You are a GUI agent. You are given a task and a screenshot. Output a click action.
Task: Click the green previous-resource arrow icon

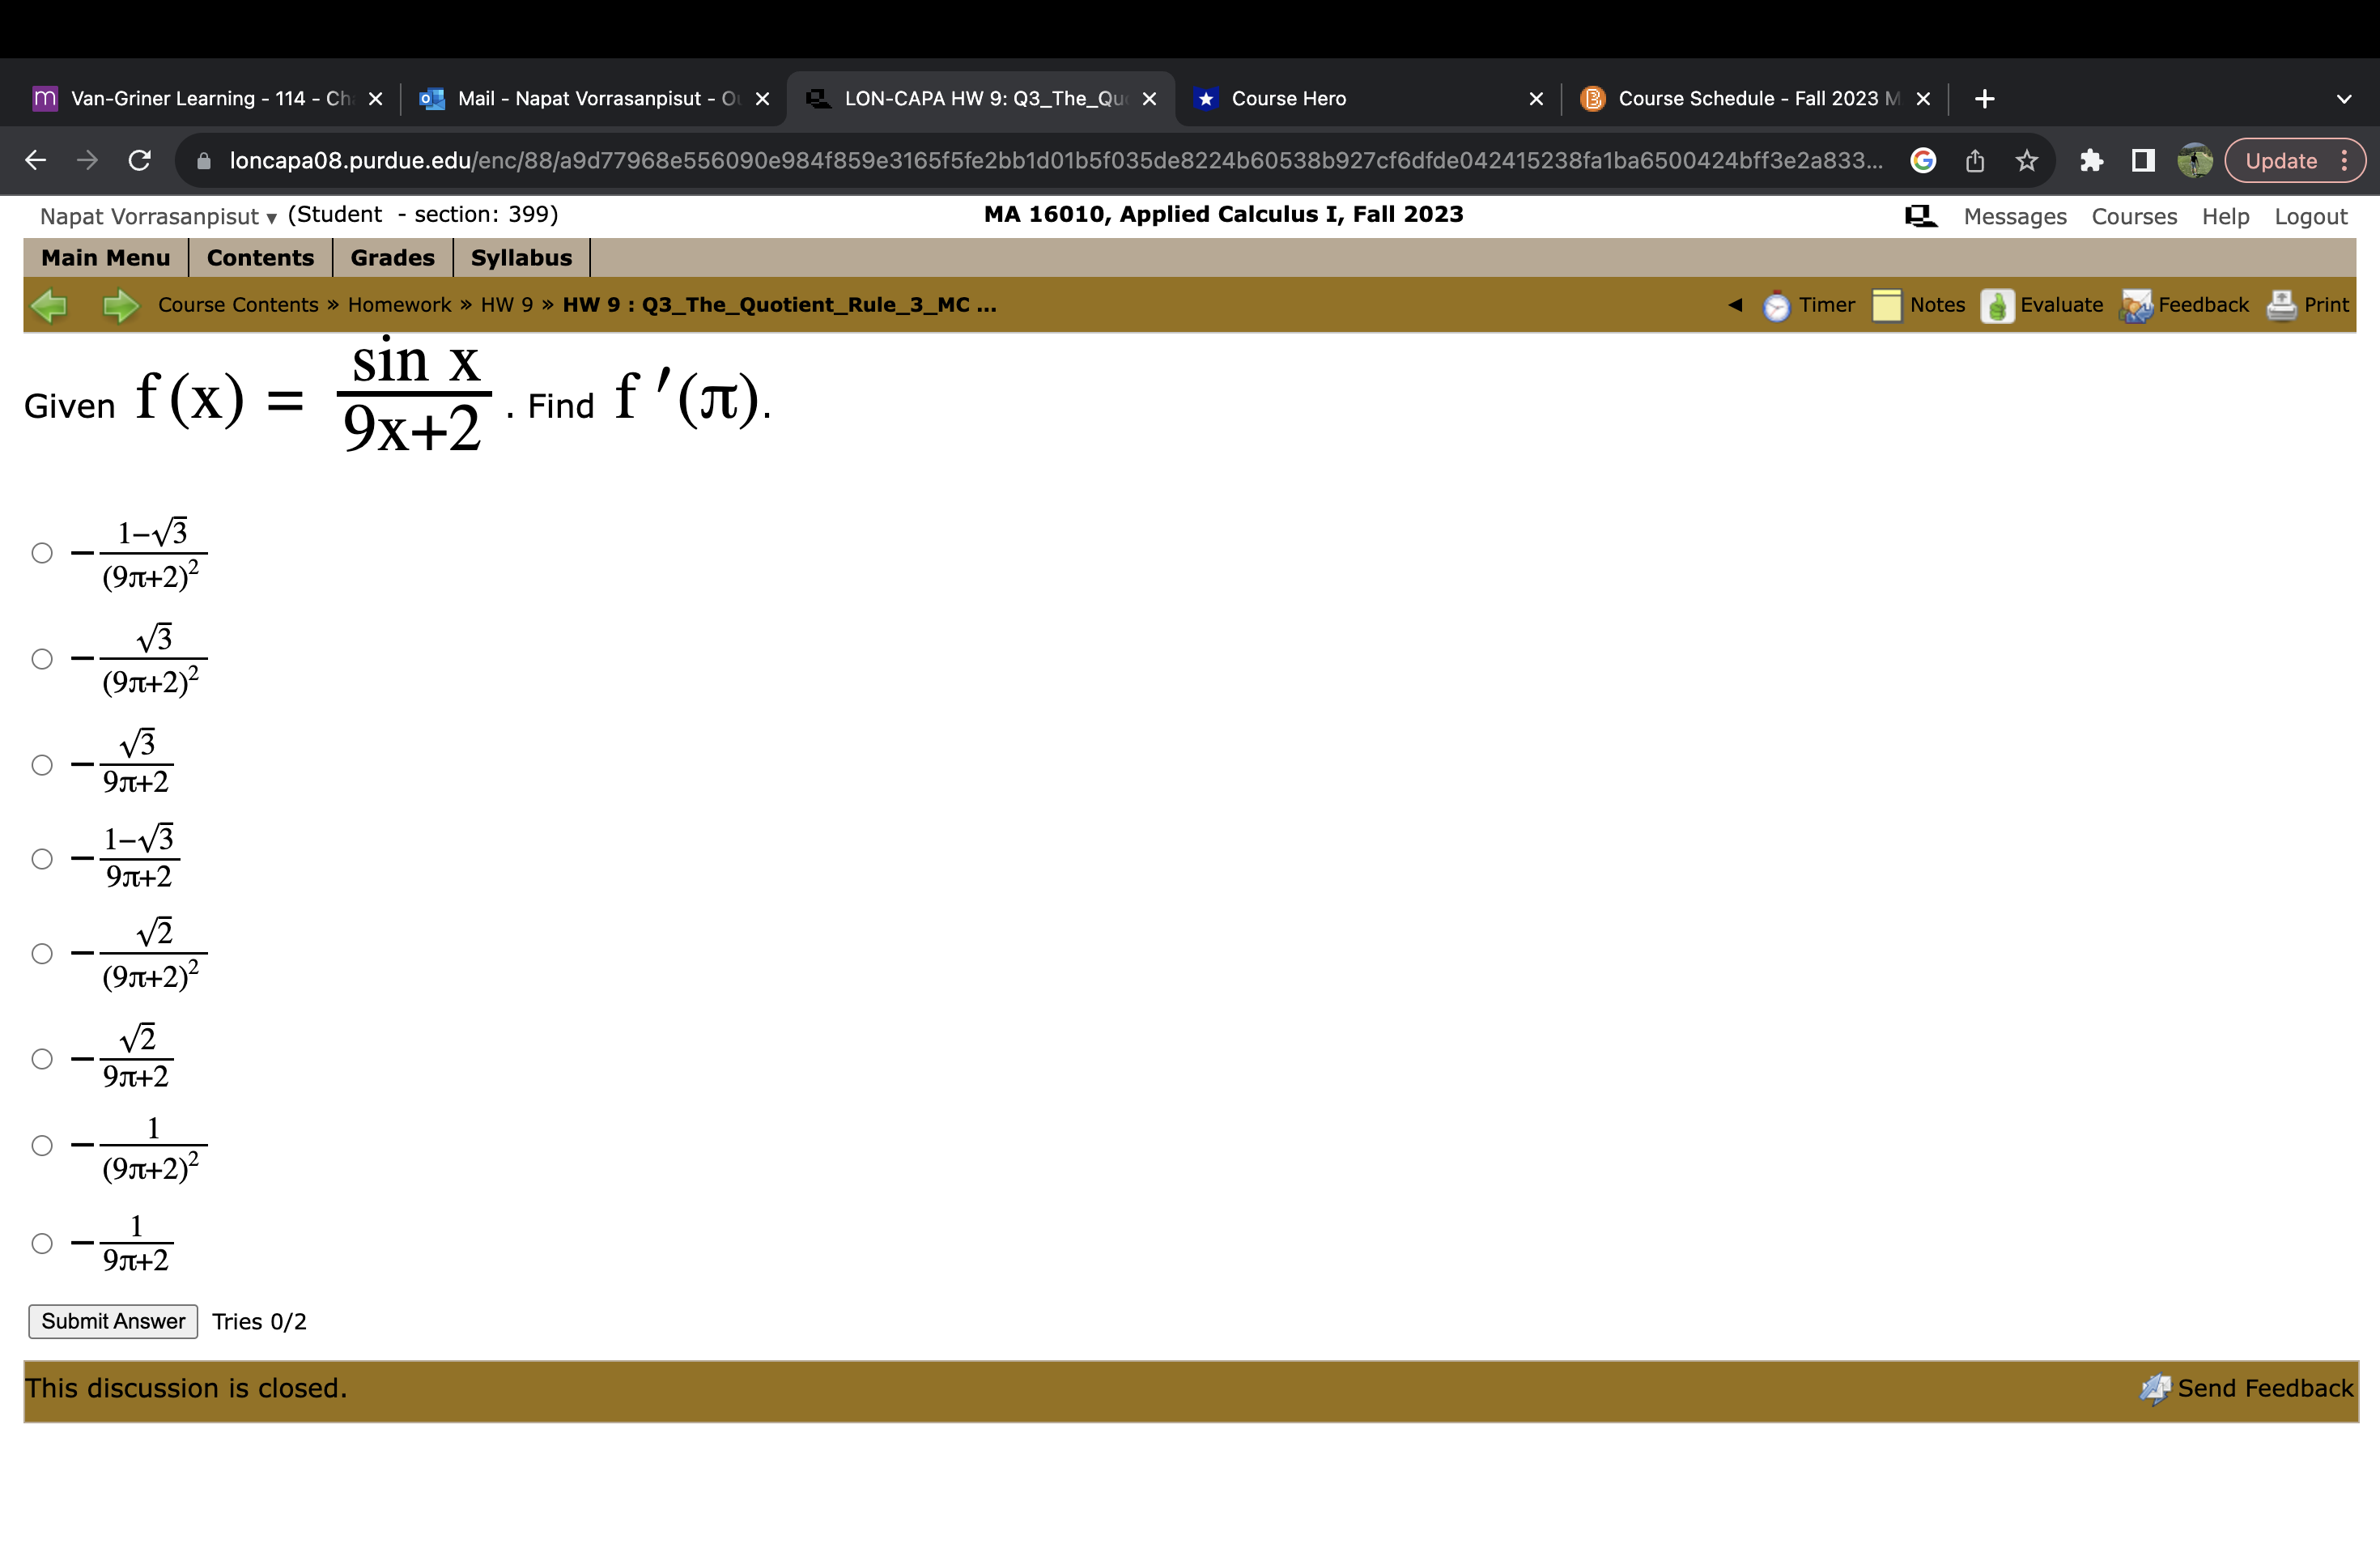(x=49, y=306)
